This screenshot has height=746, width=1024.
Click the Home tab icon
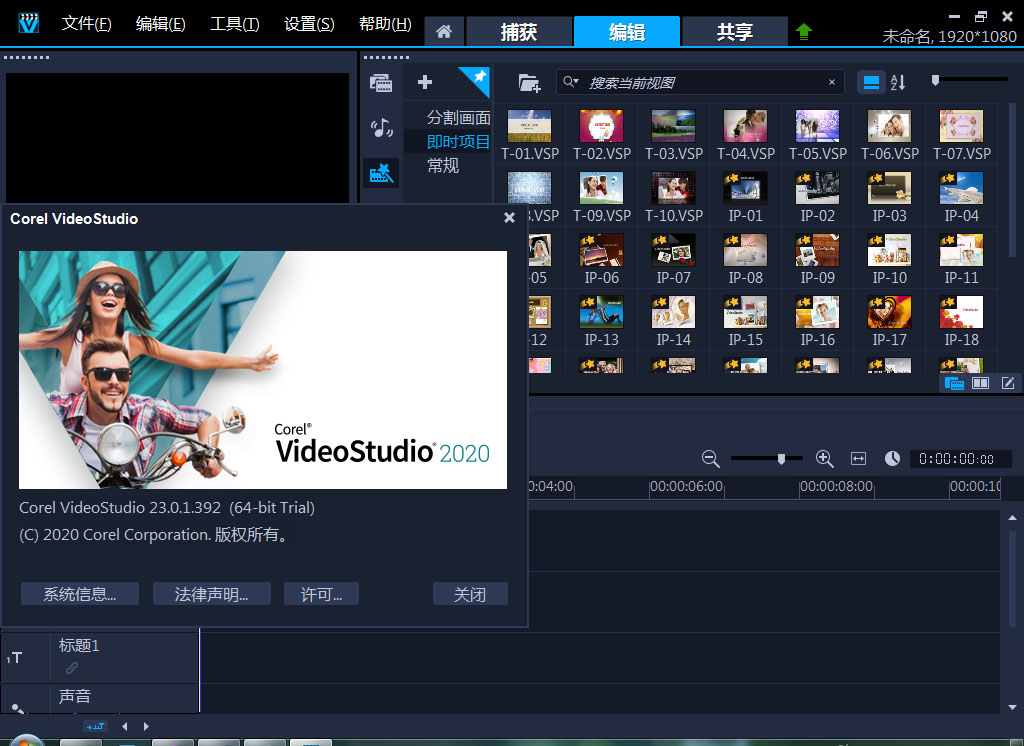(x=444, y=31)
